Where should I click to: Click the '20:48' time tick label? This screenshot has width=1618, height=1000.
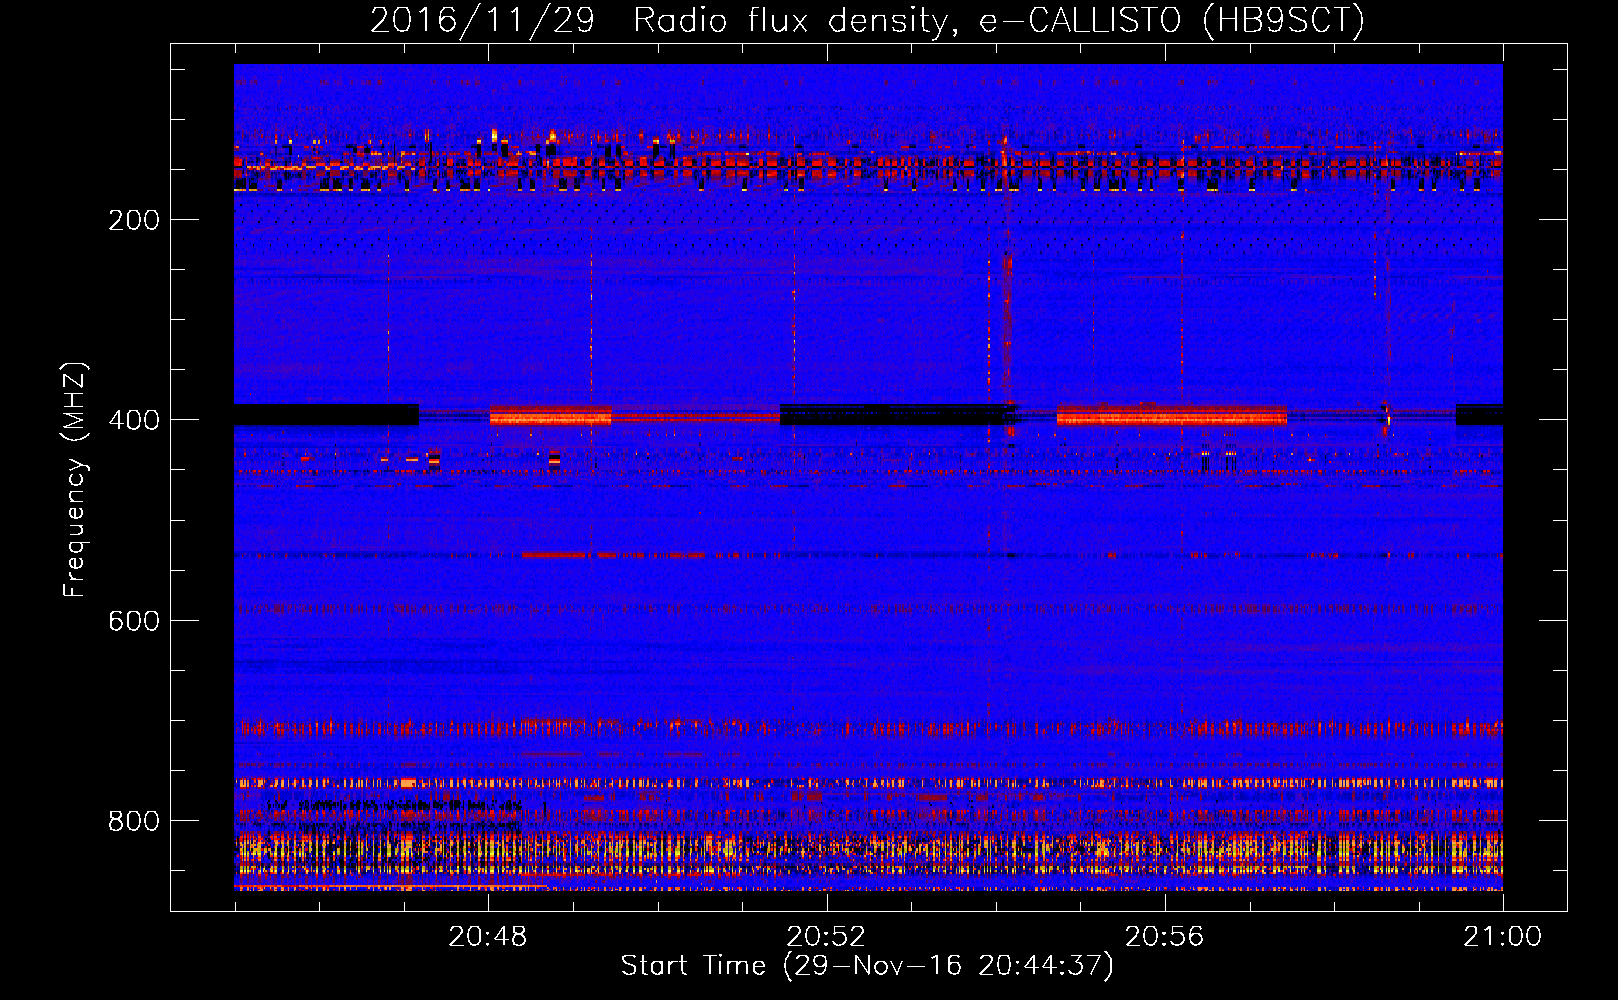(487, 937)
